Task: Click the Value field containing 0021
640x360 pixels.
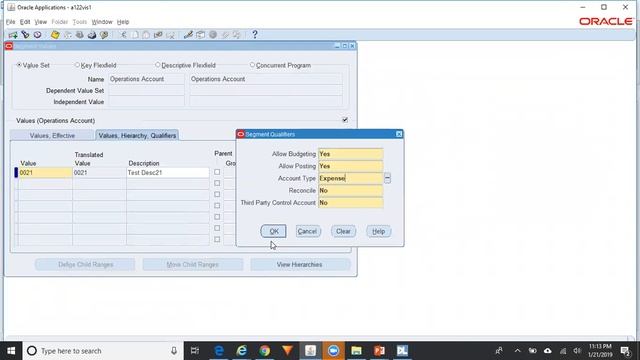Action: (x=45, y=173)
